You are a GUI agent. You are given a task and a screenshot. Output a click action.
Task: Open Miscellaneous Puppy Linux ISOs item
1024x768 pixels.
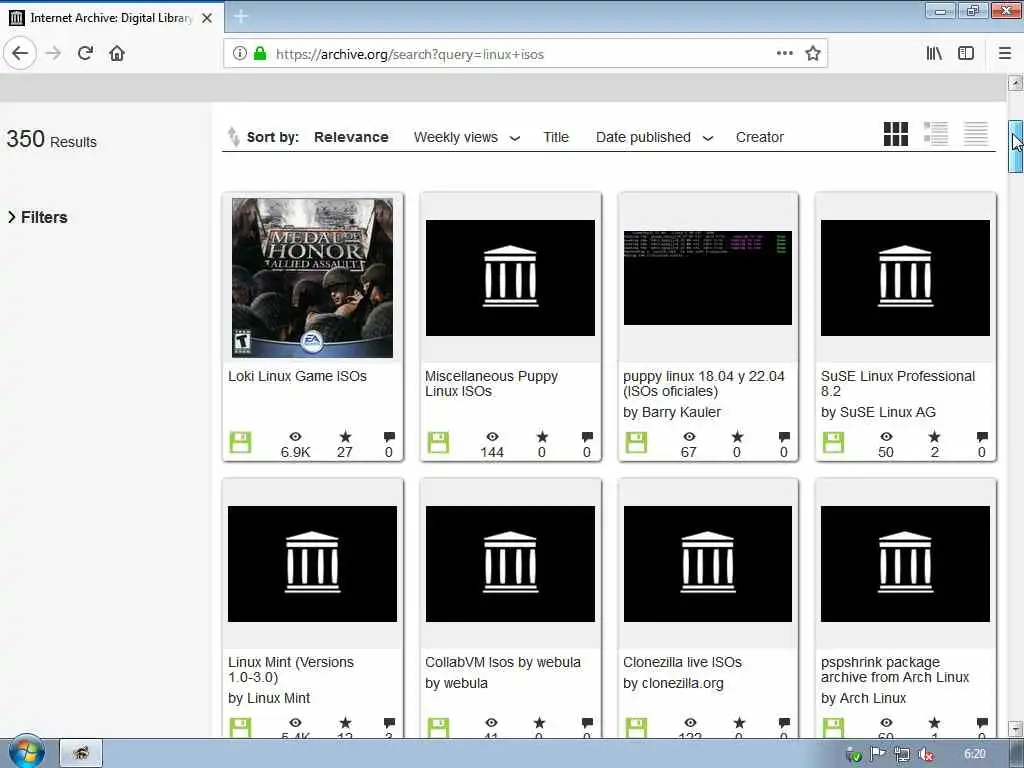491,383
